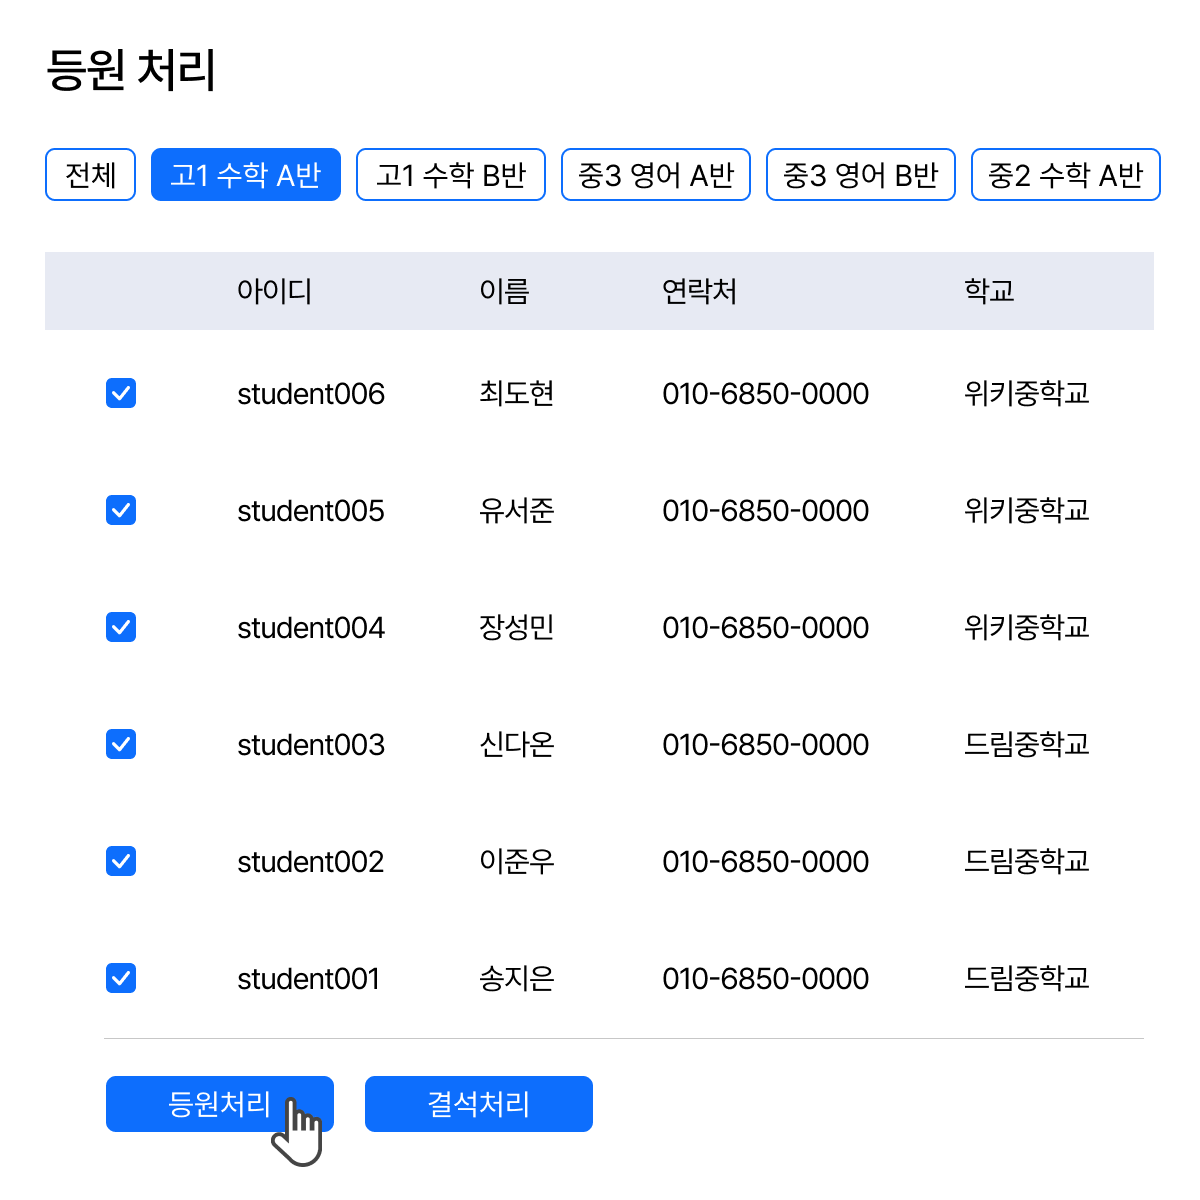Click the 이름 column header
Viewport: 1200px width, 1200px height.
point(504,291)
